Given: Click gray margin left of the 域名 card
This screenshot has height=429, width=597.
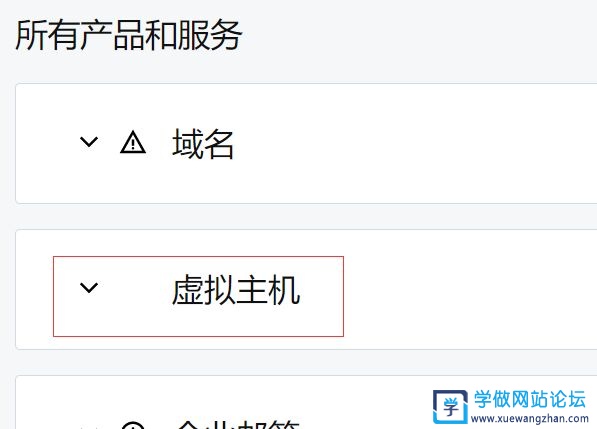Looking at the screenshot, I should (7, 144).
